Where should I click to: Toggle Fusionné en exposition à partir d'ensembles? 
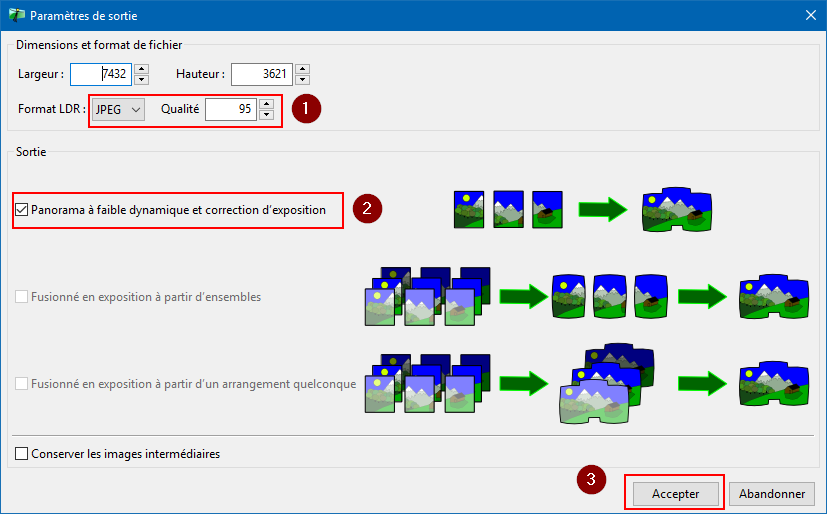coord(22,297)
